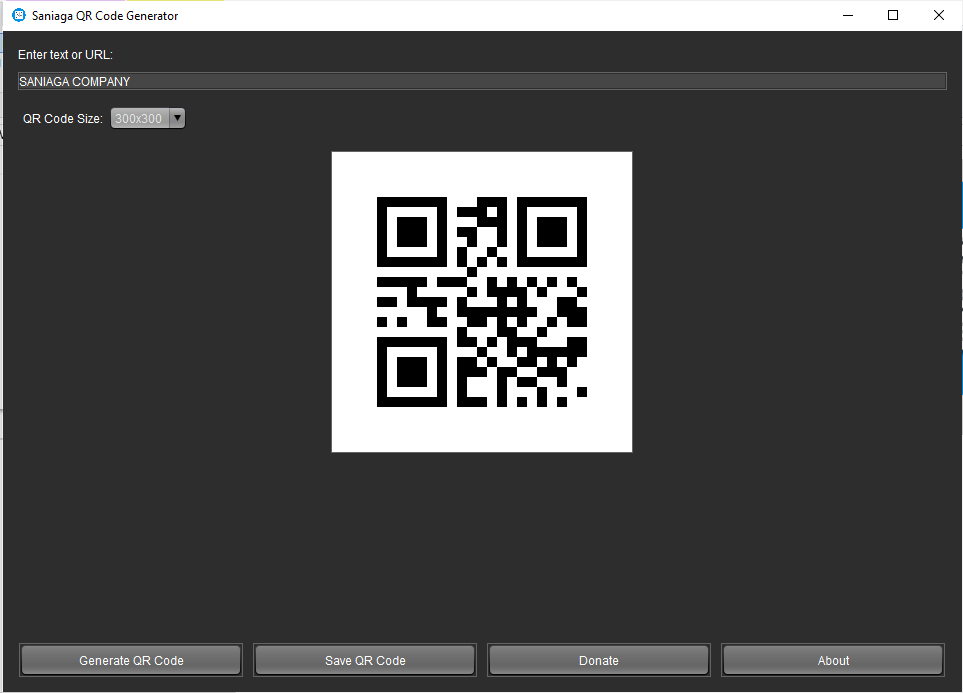963x693 pixels.
Task: Click the Enter text or URL label
Action: [65, 55]
